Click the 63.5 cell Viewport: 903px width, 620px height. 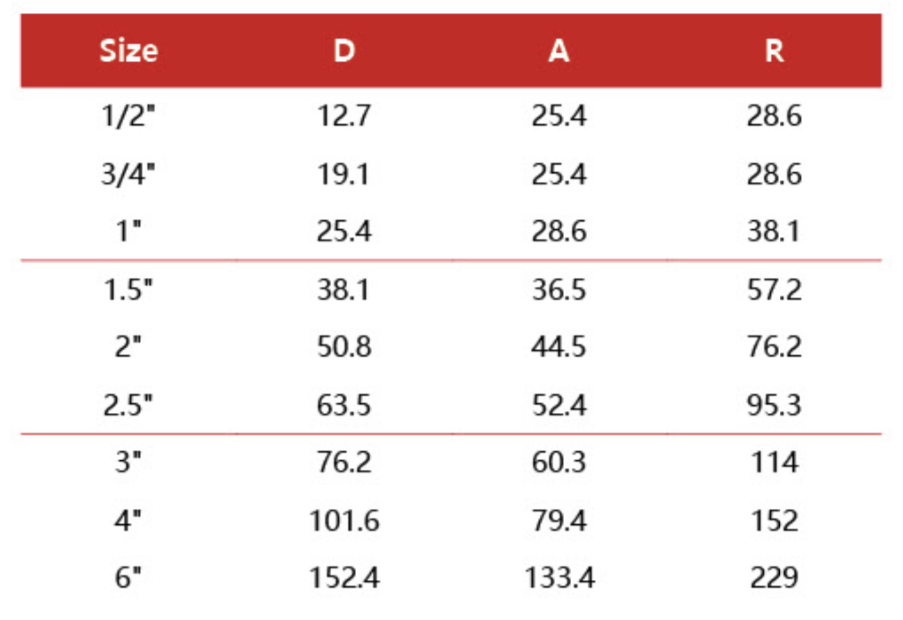click(344, 406)
